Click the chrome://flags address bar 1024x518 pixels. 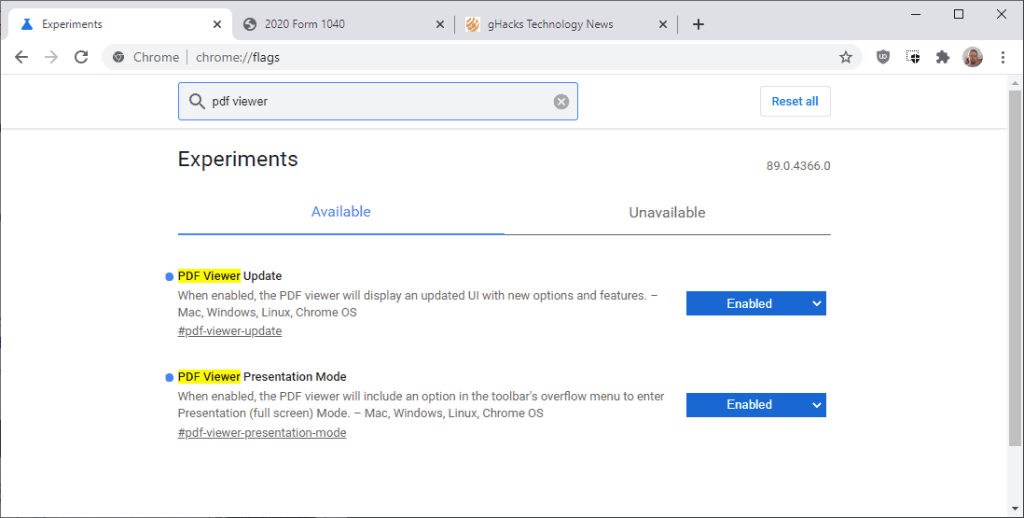482,57
